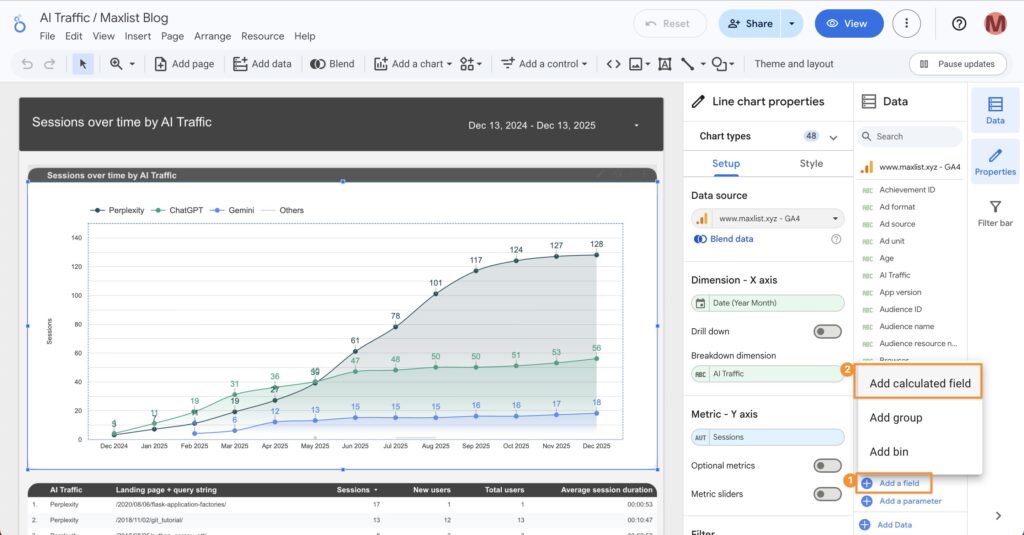Open the zoom level dropdown arrow
Viewport: 1024px width, 535px height.
(x=132, y=64)
